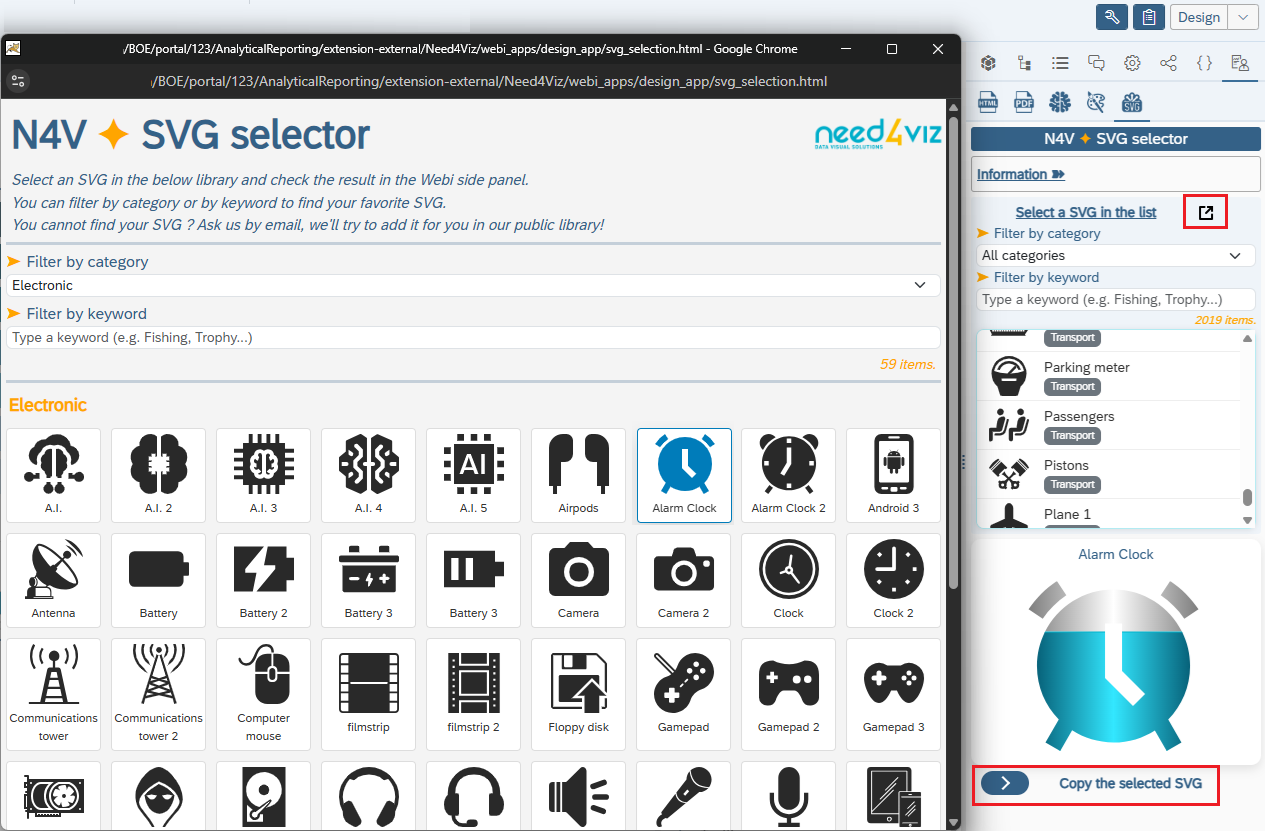Click the clipboard icon button
The height and width of the screenshot is (831, 1265).
(1150, 17)
